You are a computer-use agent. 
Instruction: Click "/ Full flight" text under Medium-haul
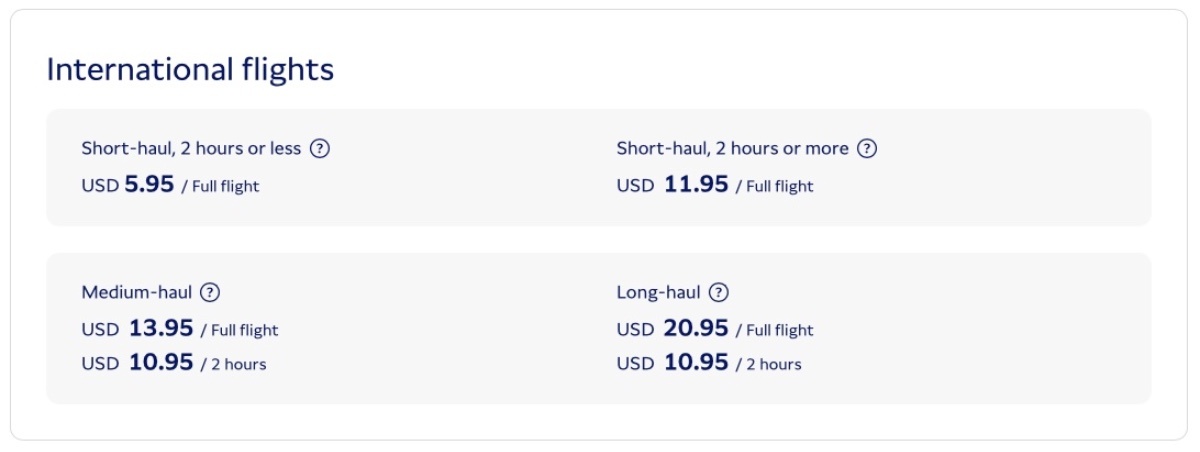pyautogui.click(x=239, y=330)
